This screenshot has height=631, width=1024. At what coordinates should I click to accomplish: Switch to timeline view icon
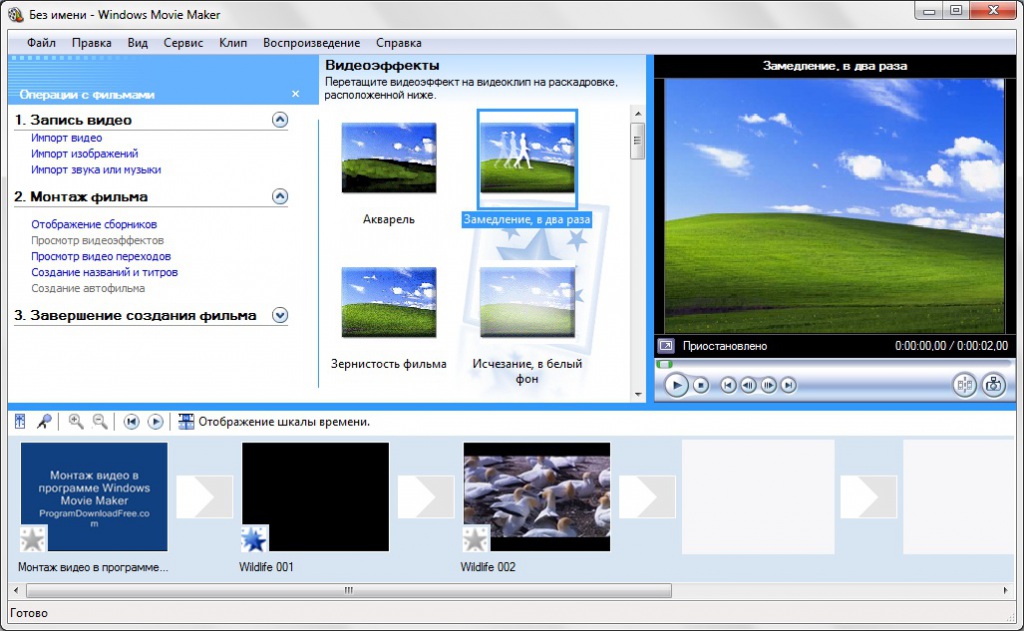pos(186,421)
